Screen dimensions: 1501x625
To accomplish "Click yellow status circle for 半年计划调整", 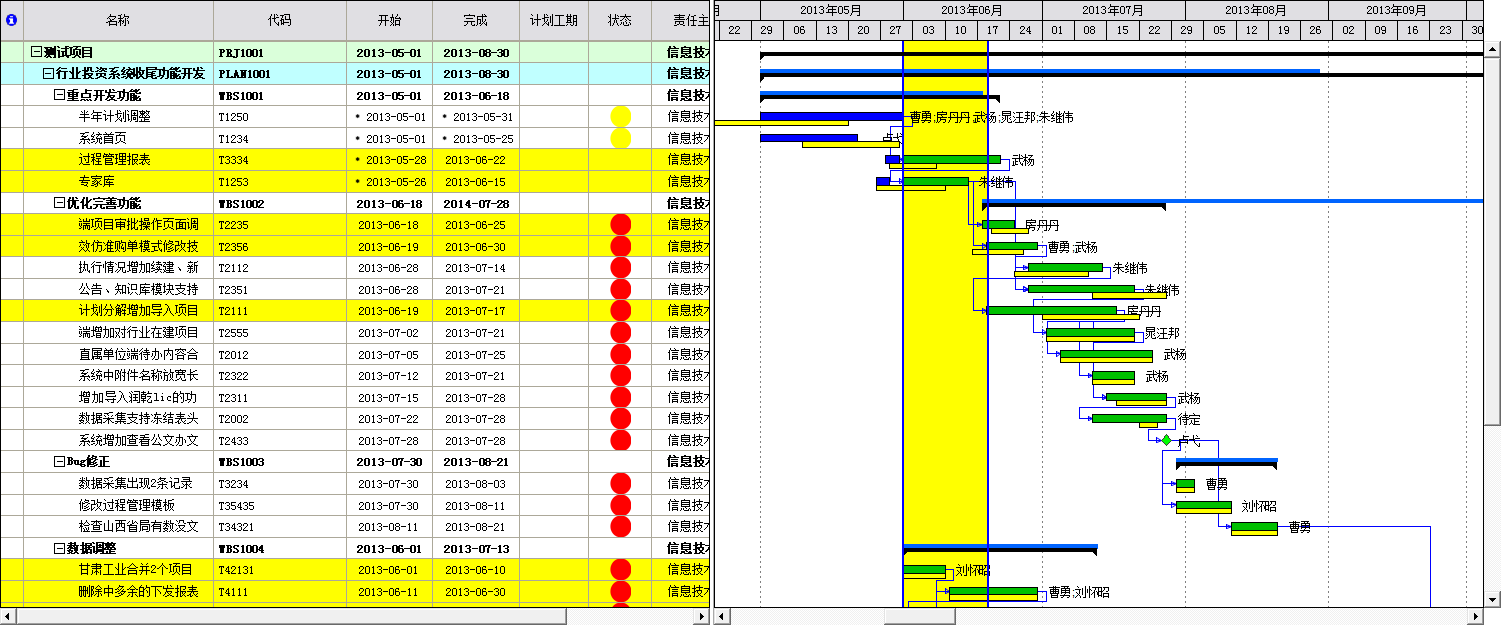I will pyautogui.click(x=620, y=117).
